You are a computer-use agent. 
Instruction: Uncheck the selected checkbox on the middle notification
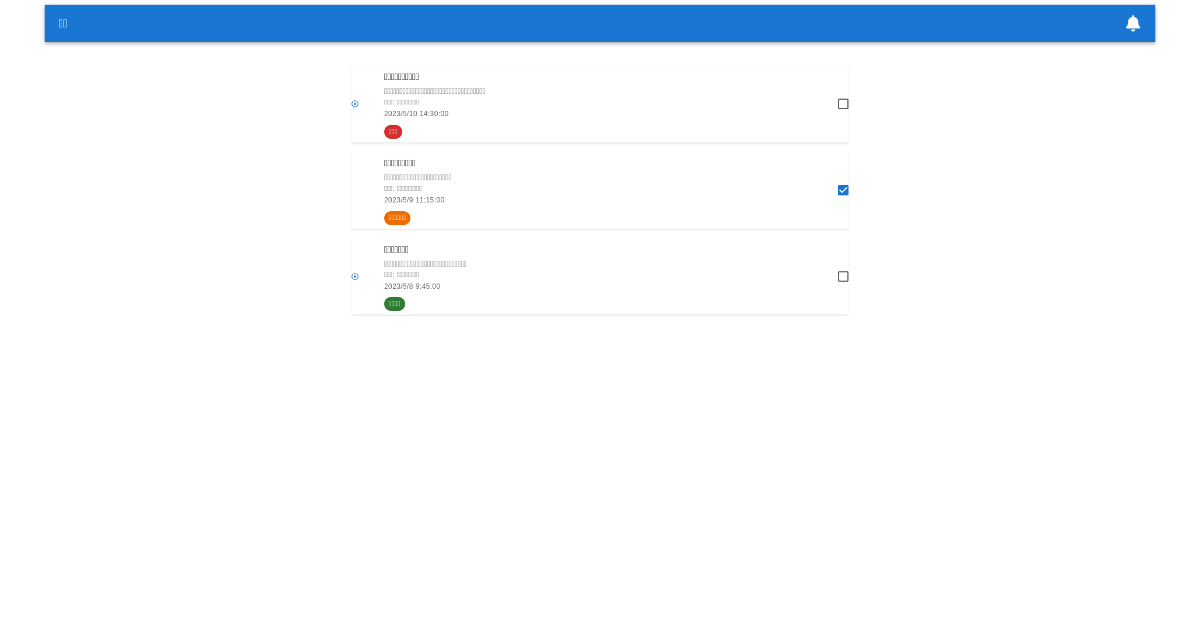point(843,190)
